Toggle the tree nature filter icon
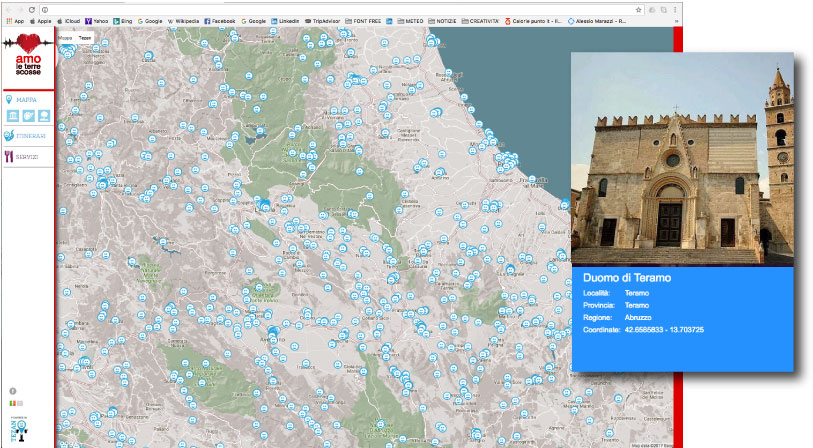The height and width of the screenshot is (448, 813). pyautogui.click(x=44, y=116)
